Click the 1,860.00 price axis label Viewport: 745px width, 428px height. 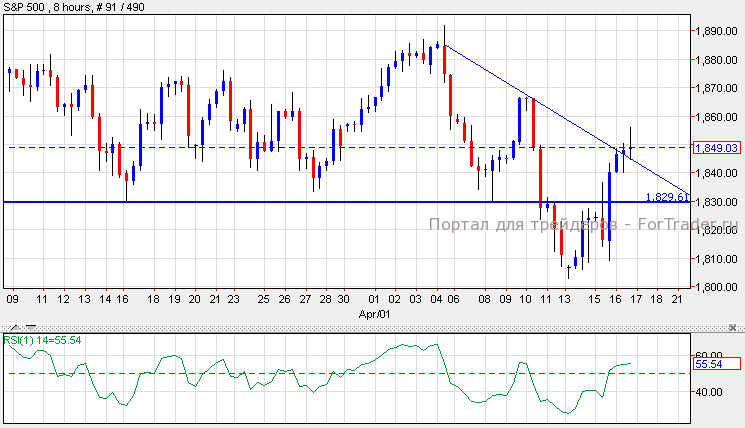click(x=716, y=116)
